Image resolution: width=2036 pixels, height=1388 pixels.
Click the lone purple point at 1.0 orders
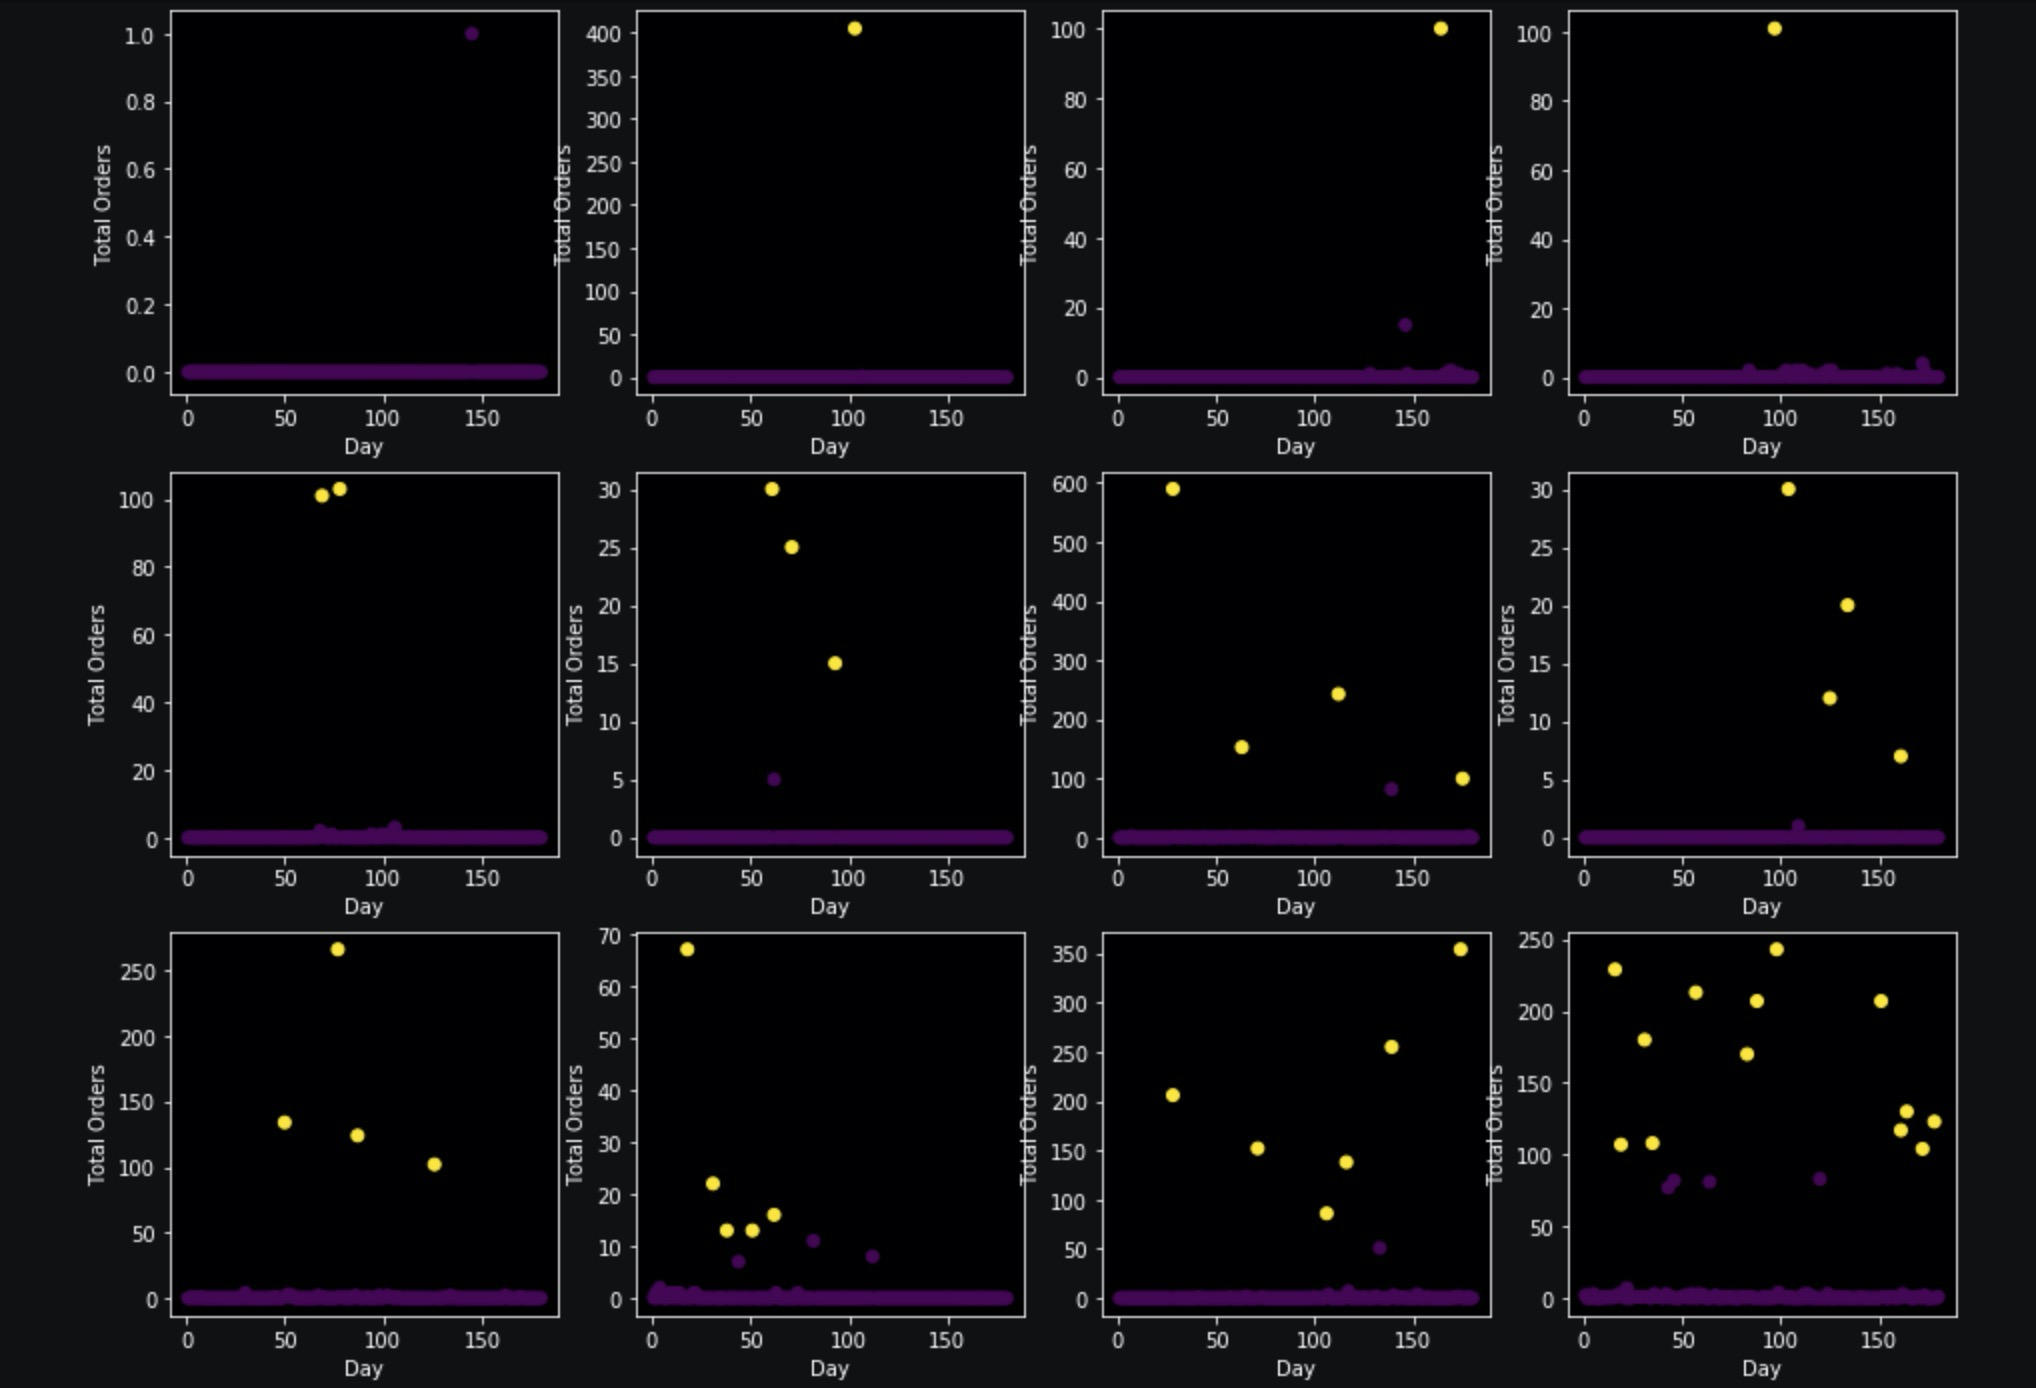click(471, 33)
